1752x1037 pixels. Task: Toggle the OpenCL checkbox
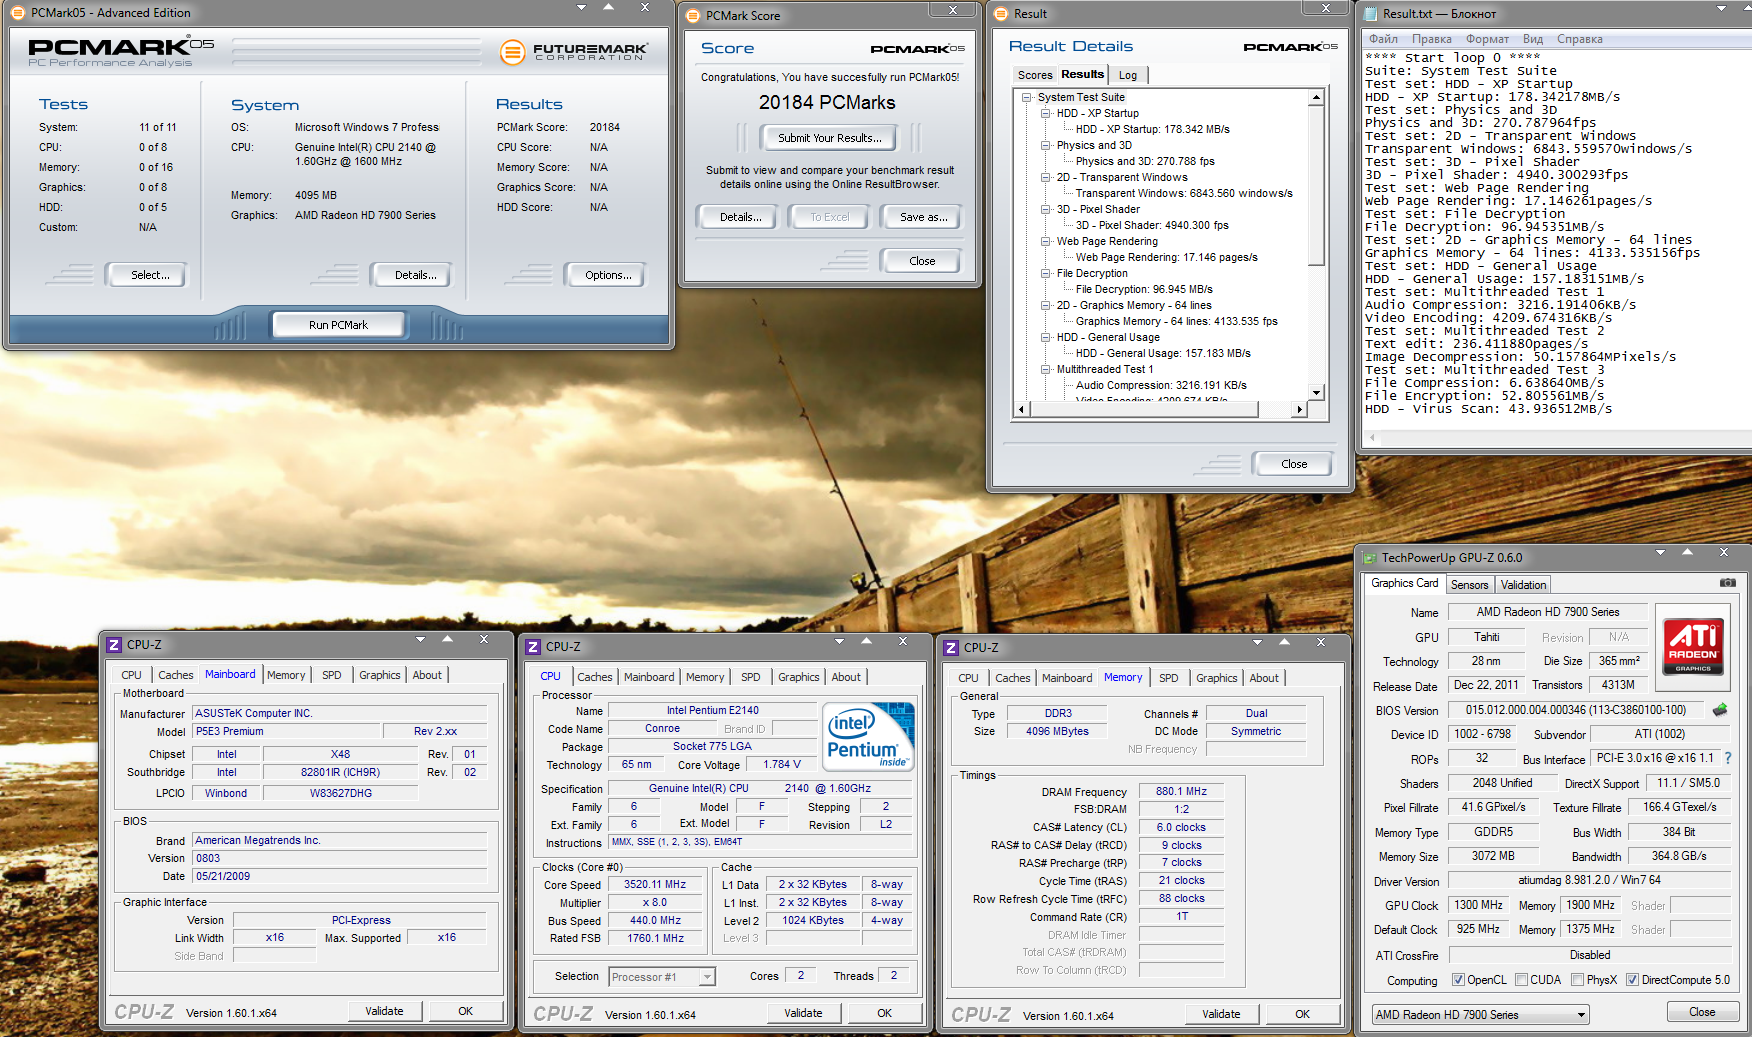pos(1458,980)
